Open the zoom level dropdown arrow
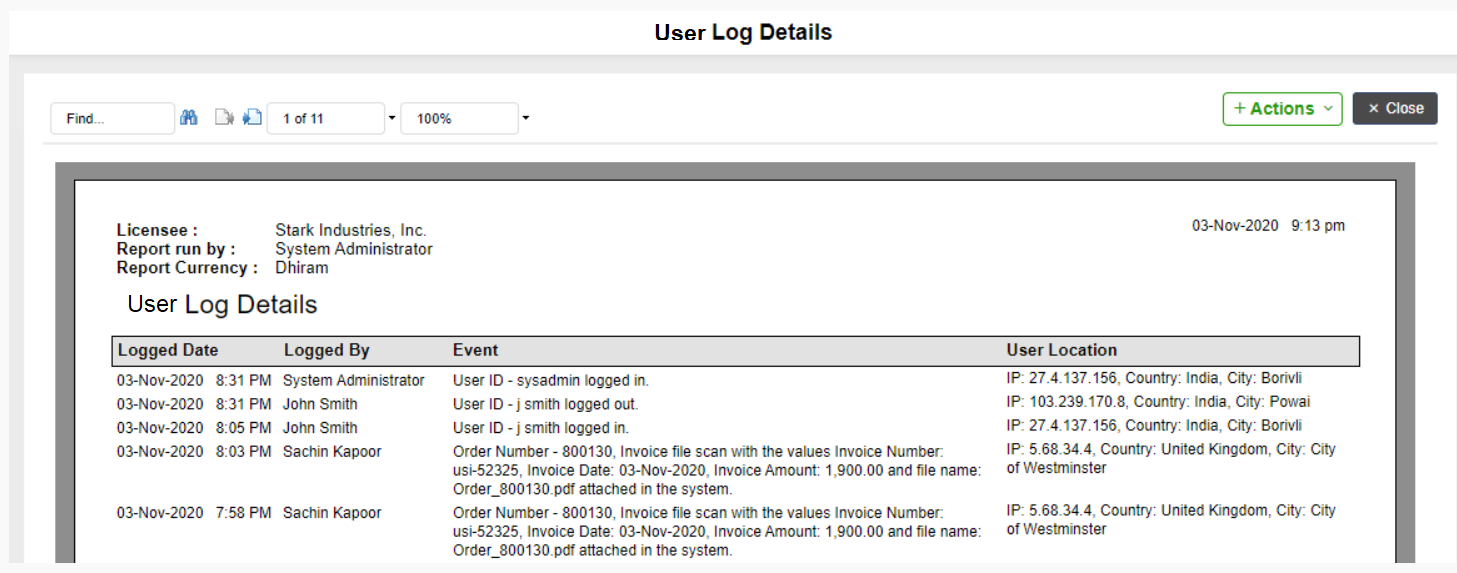Image resolution: width=1457 pixels, height=573 pixels. [x=526, y=119]
